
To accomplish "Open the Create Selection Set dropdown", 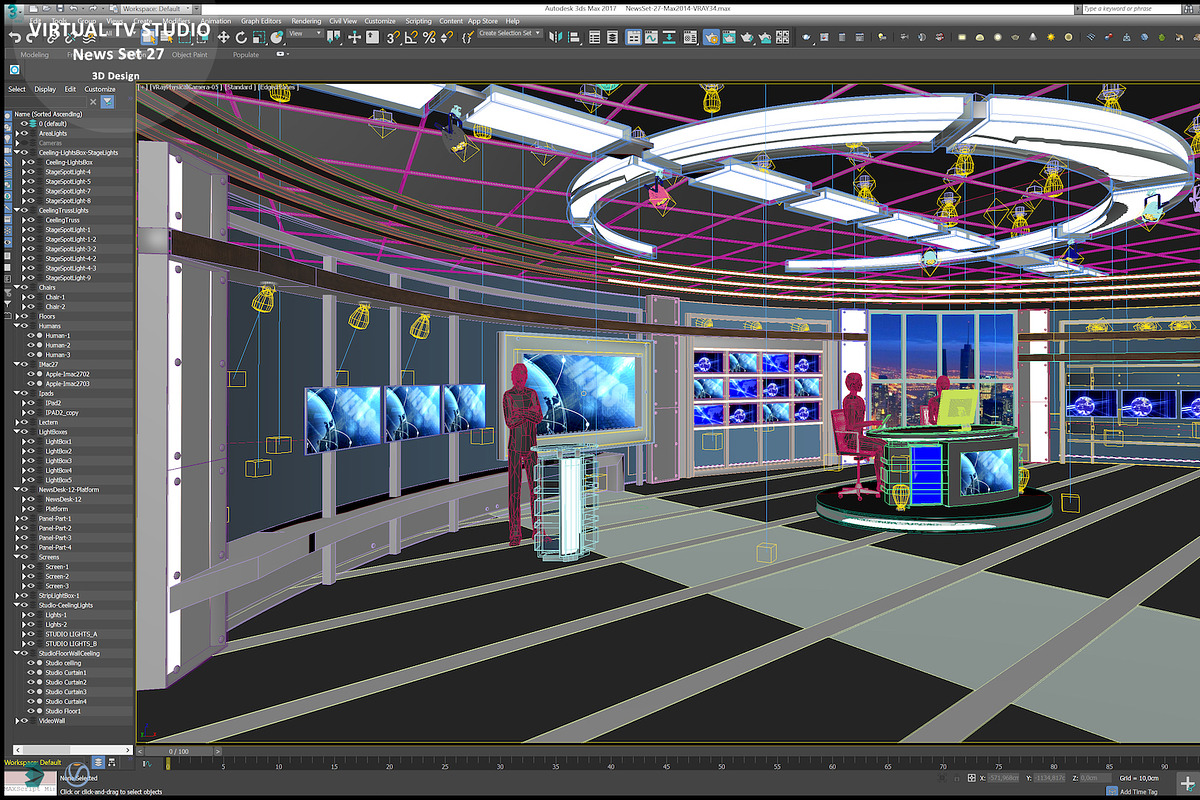I will click(x=510, y=33).
